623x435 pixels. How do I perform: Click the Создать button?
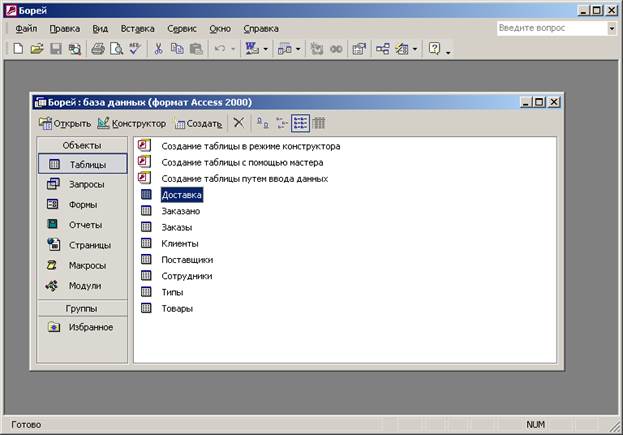point(198,123)
